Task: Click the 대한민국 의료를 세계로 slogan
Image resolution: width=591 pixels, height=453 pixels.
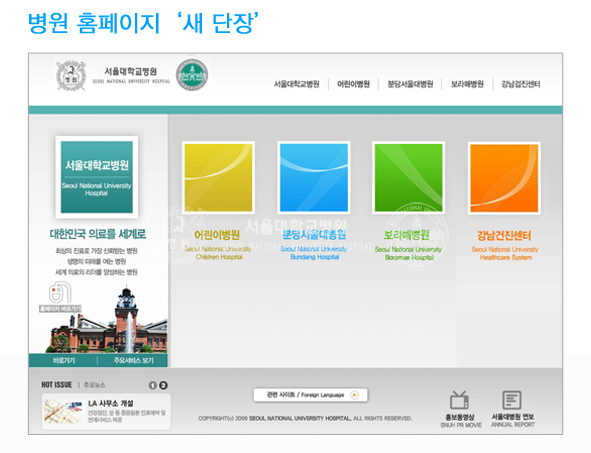Action: click(x=98, y=234)
